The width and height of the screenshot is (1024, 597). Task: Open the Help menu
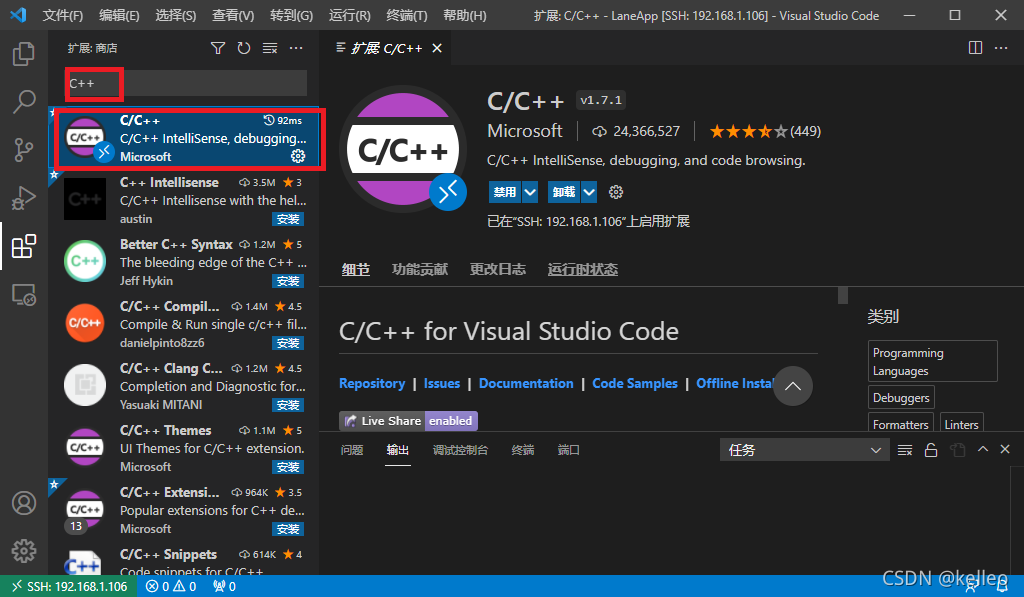pyautogui.click(x=465, y=16)
